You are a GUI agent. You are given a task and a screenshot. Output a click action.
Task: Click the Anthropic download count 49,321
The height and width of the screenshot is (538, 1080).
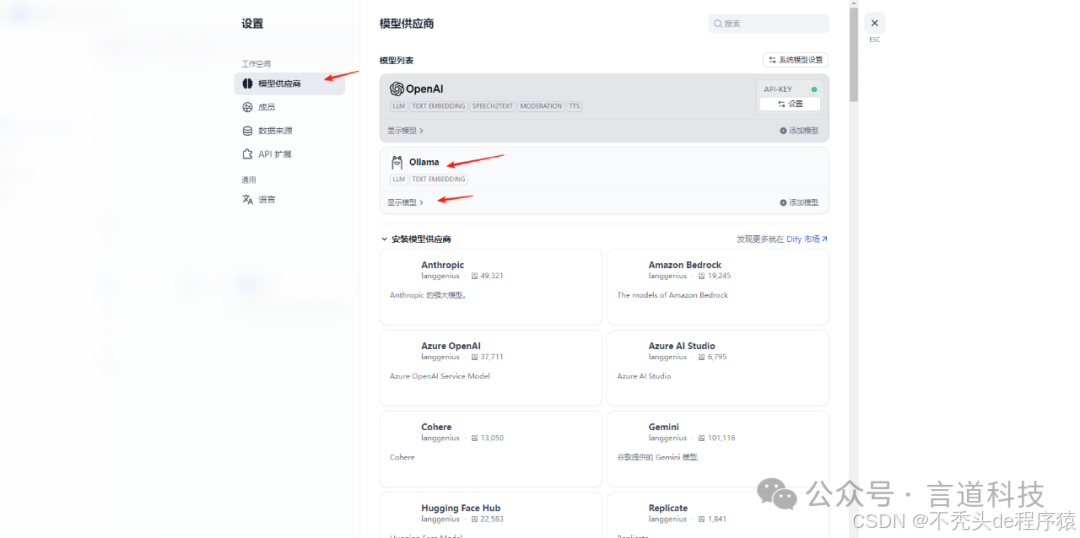click(x=492, y=276)
